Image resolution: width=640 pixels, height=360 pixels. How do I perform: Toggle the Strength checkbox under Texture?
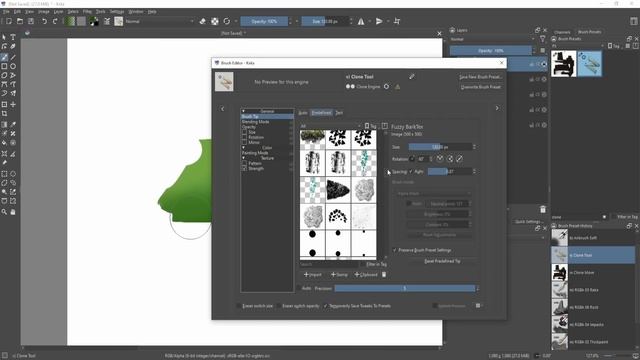244,169
